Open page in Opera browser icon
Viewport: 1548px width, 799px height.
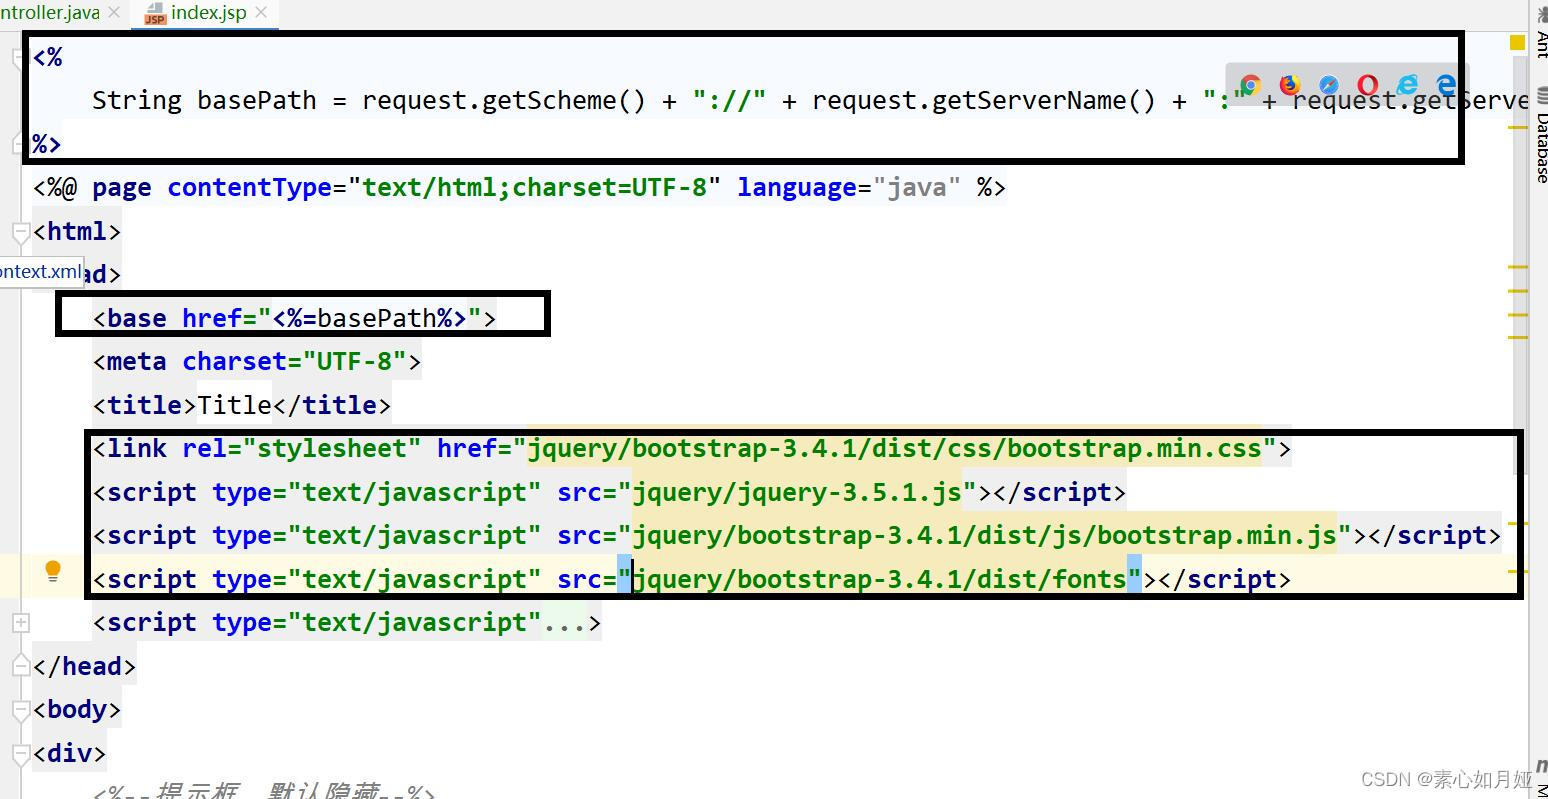click(1368, 85)
